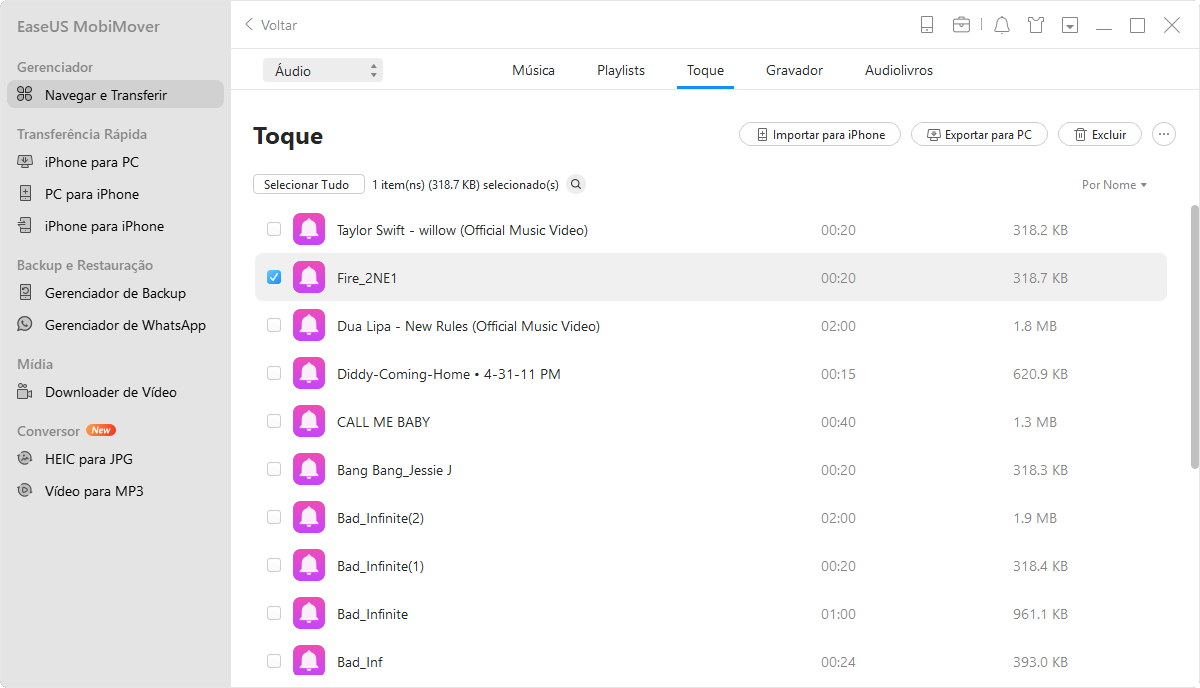Switch to the Audiolivros tab
Image resolution: width=1200 pixels, height=688 pixels.
point(899,71)
